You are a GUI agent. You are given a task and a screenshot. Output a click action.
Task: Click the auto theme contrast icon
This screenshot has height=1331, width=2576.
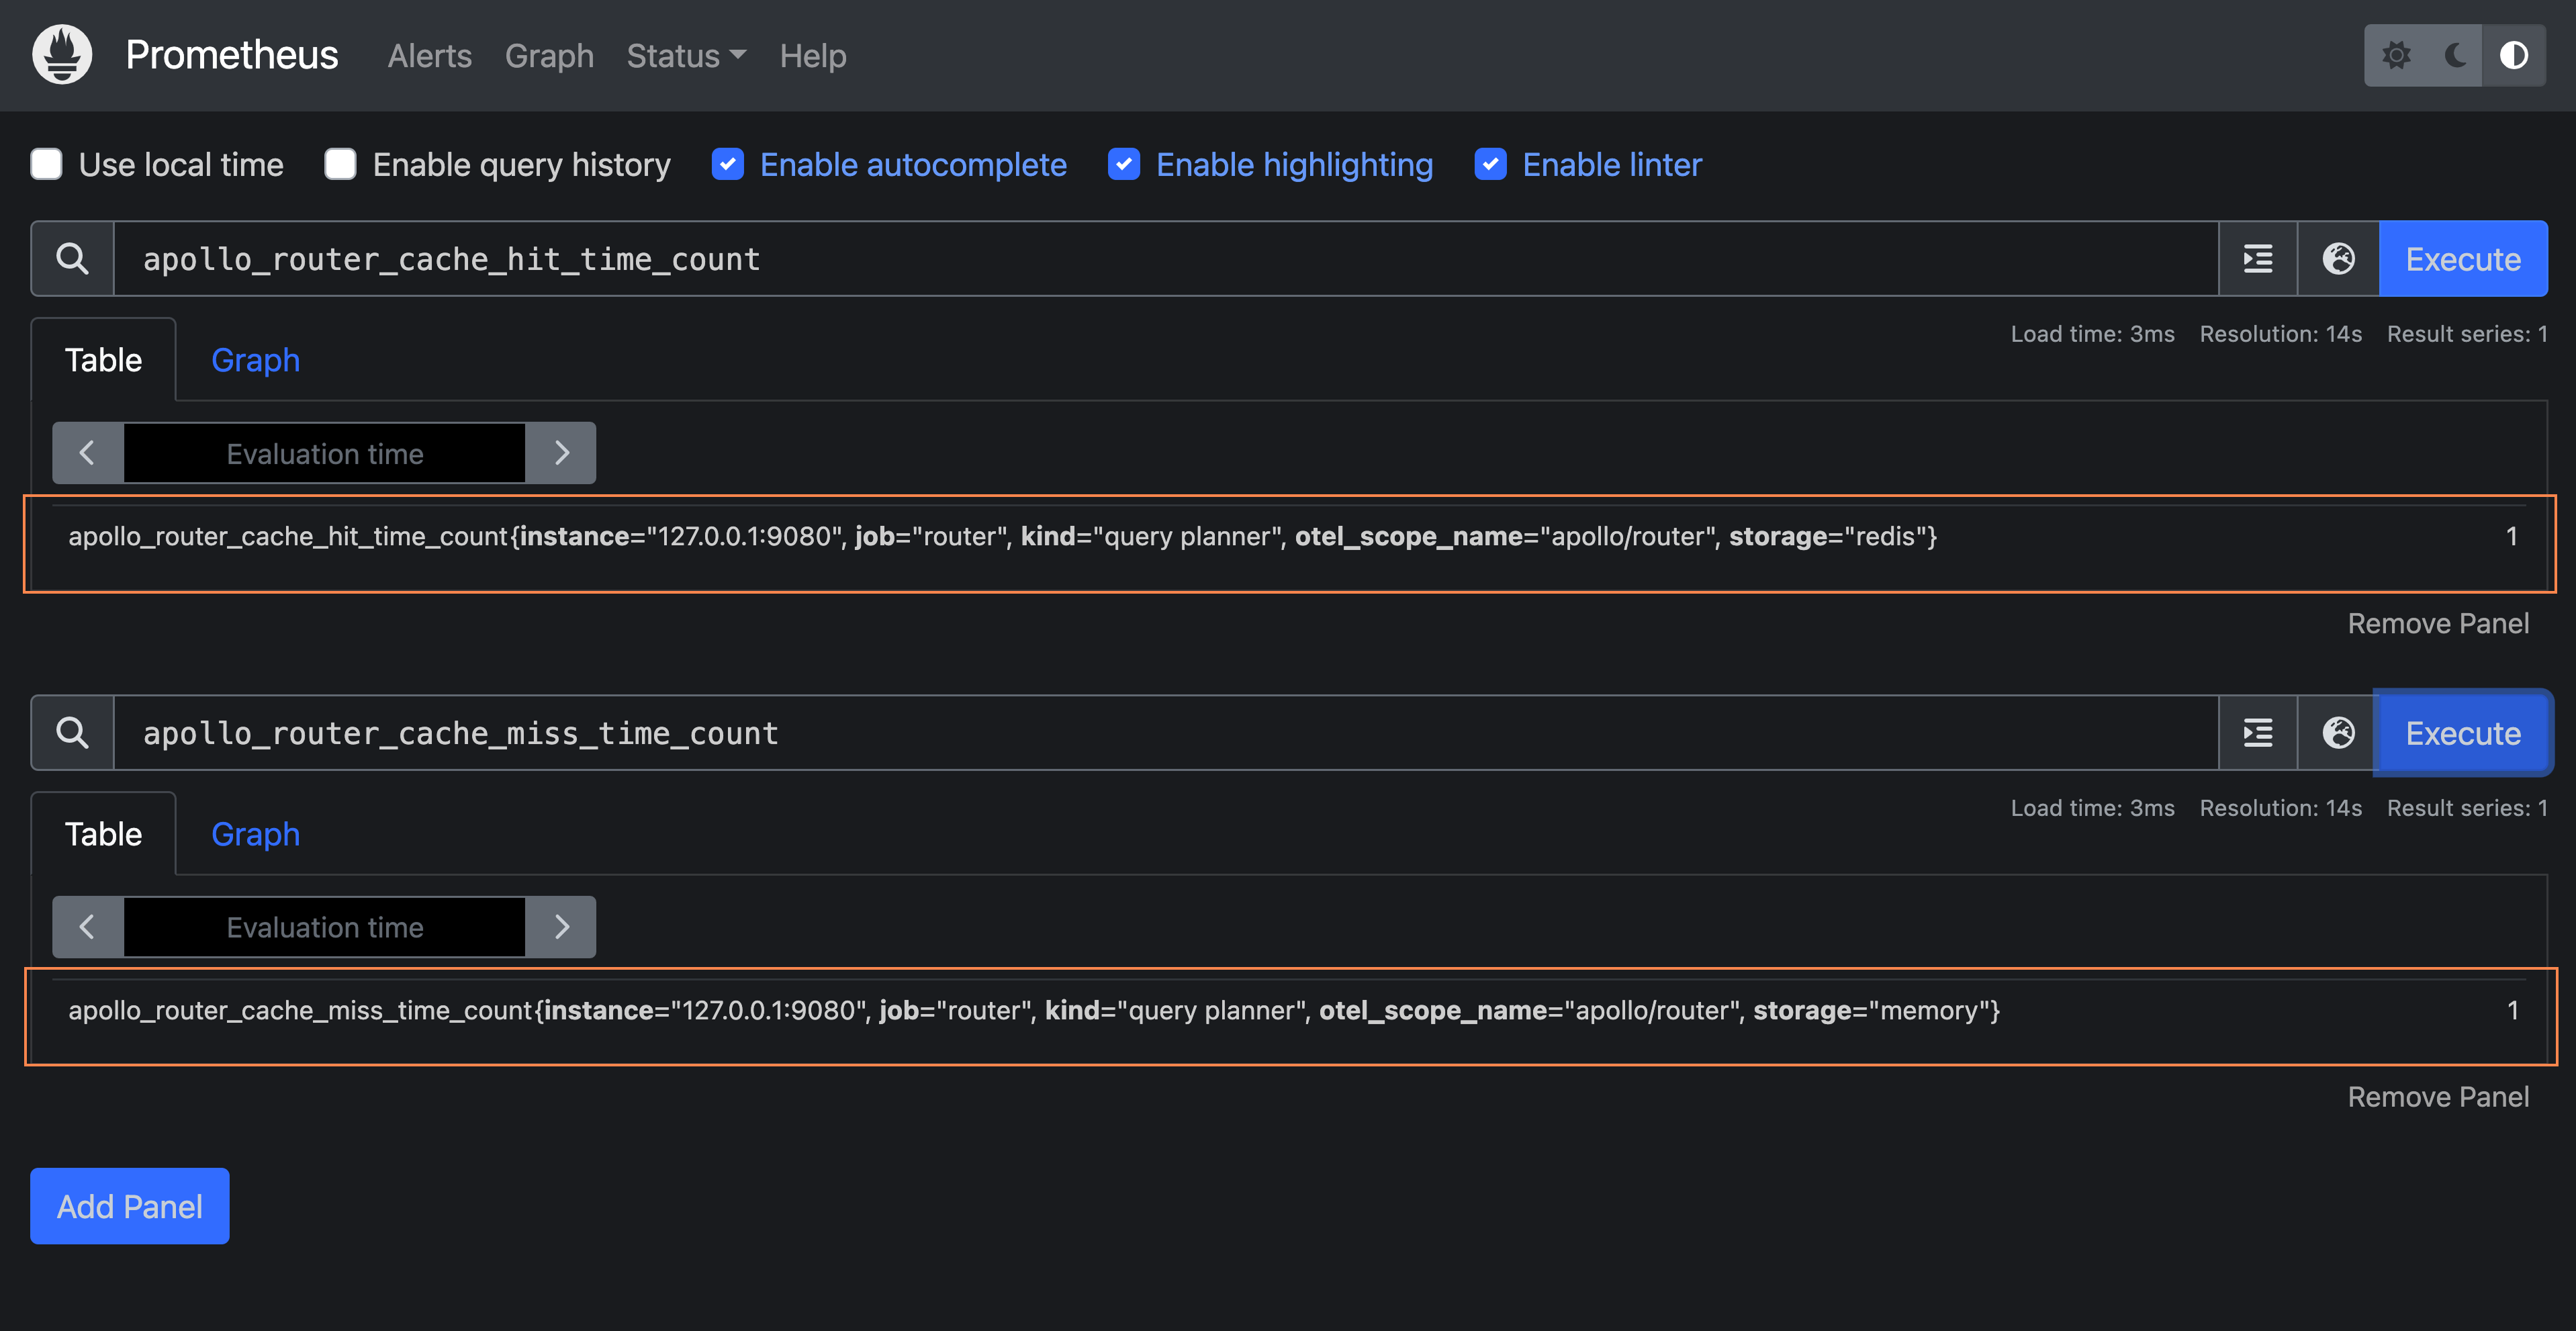tap(2514, 55)
